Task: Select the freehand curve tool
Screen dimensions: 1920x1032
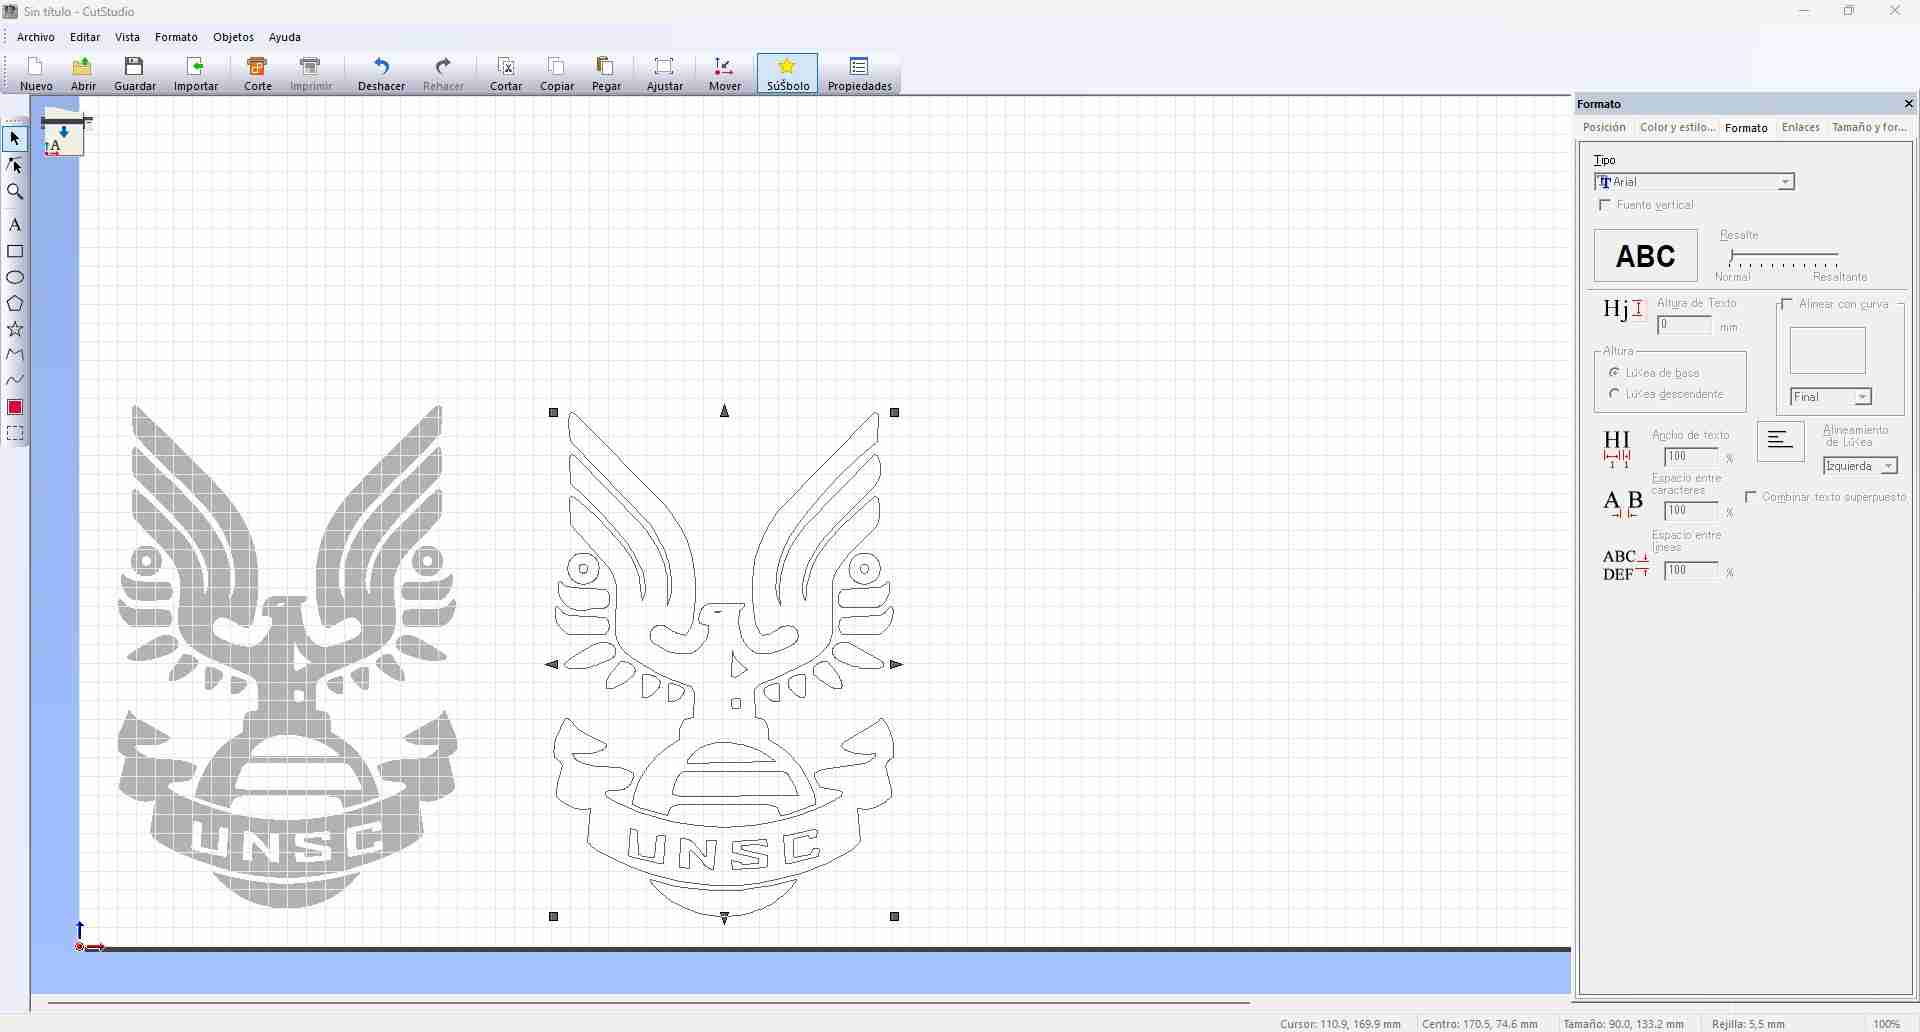Action: [15, 381]
